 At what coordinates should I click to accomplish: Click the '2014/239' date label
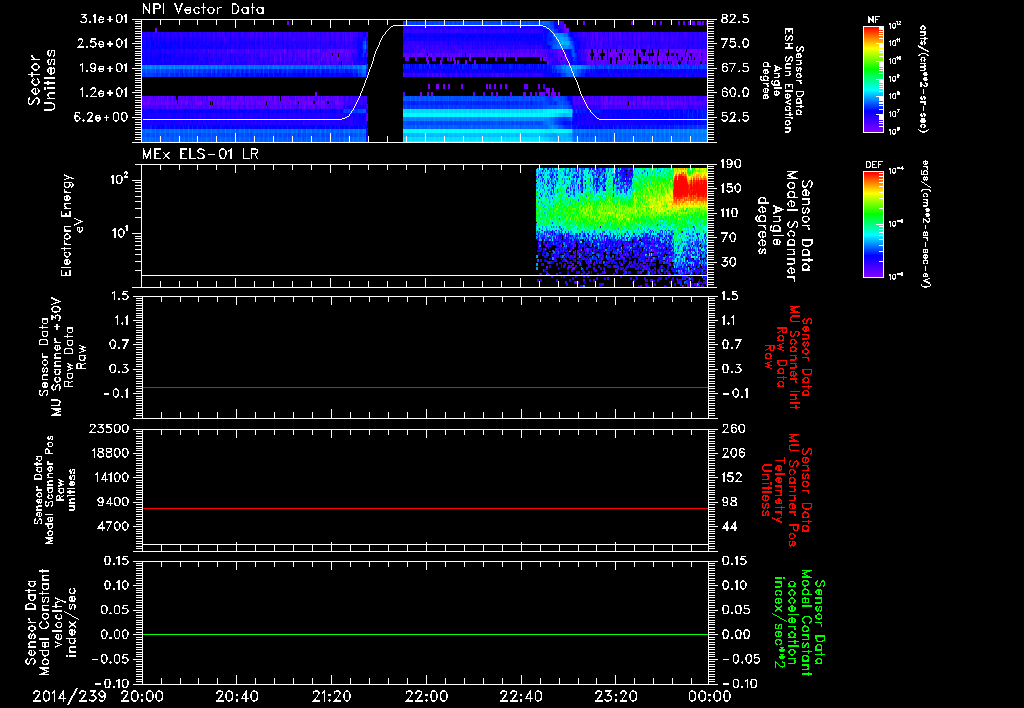tap(69, 696)
